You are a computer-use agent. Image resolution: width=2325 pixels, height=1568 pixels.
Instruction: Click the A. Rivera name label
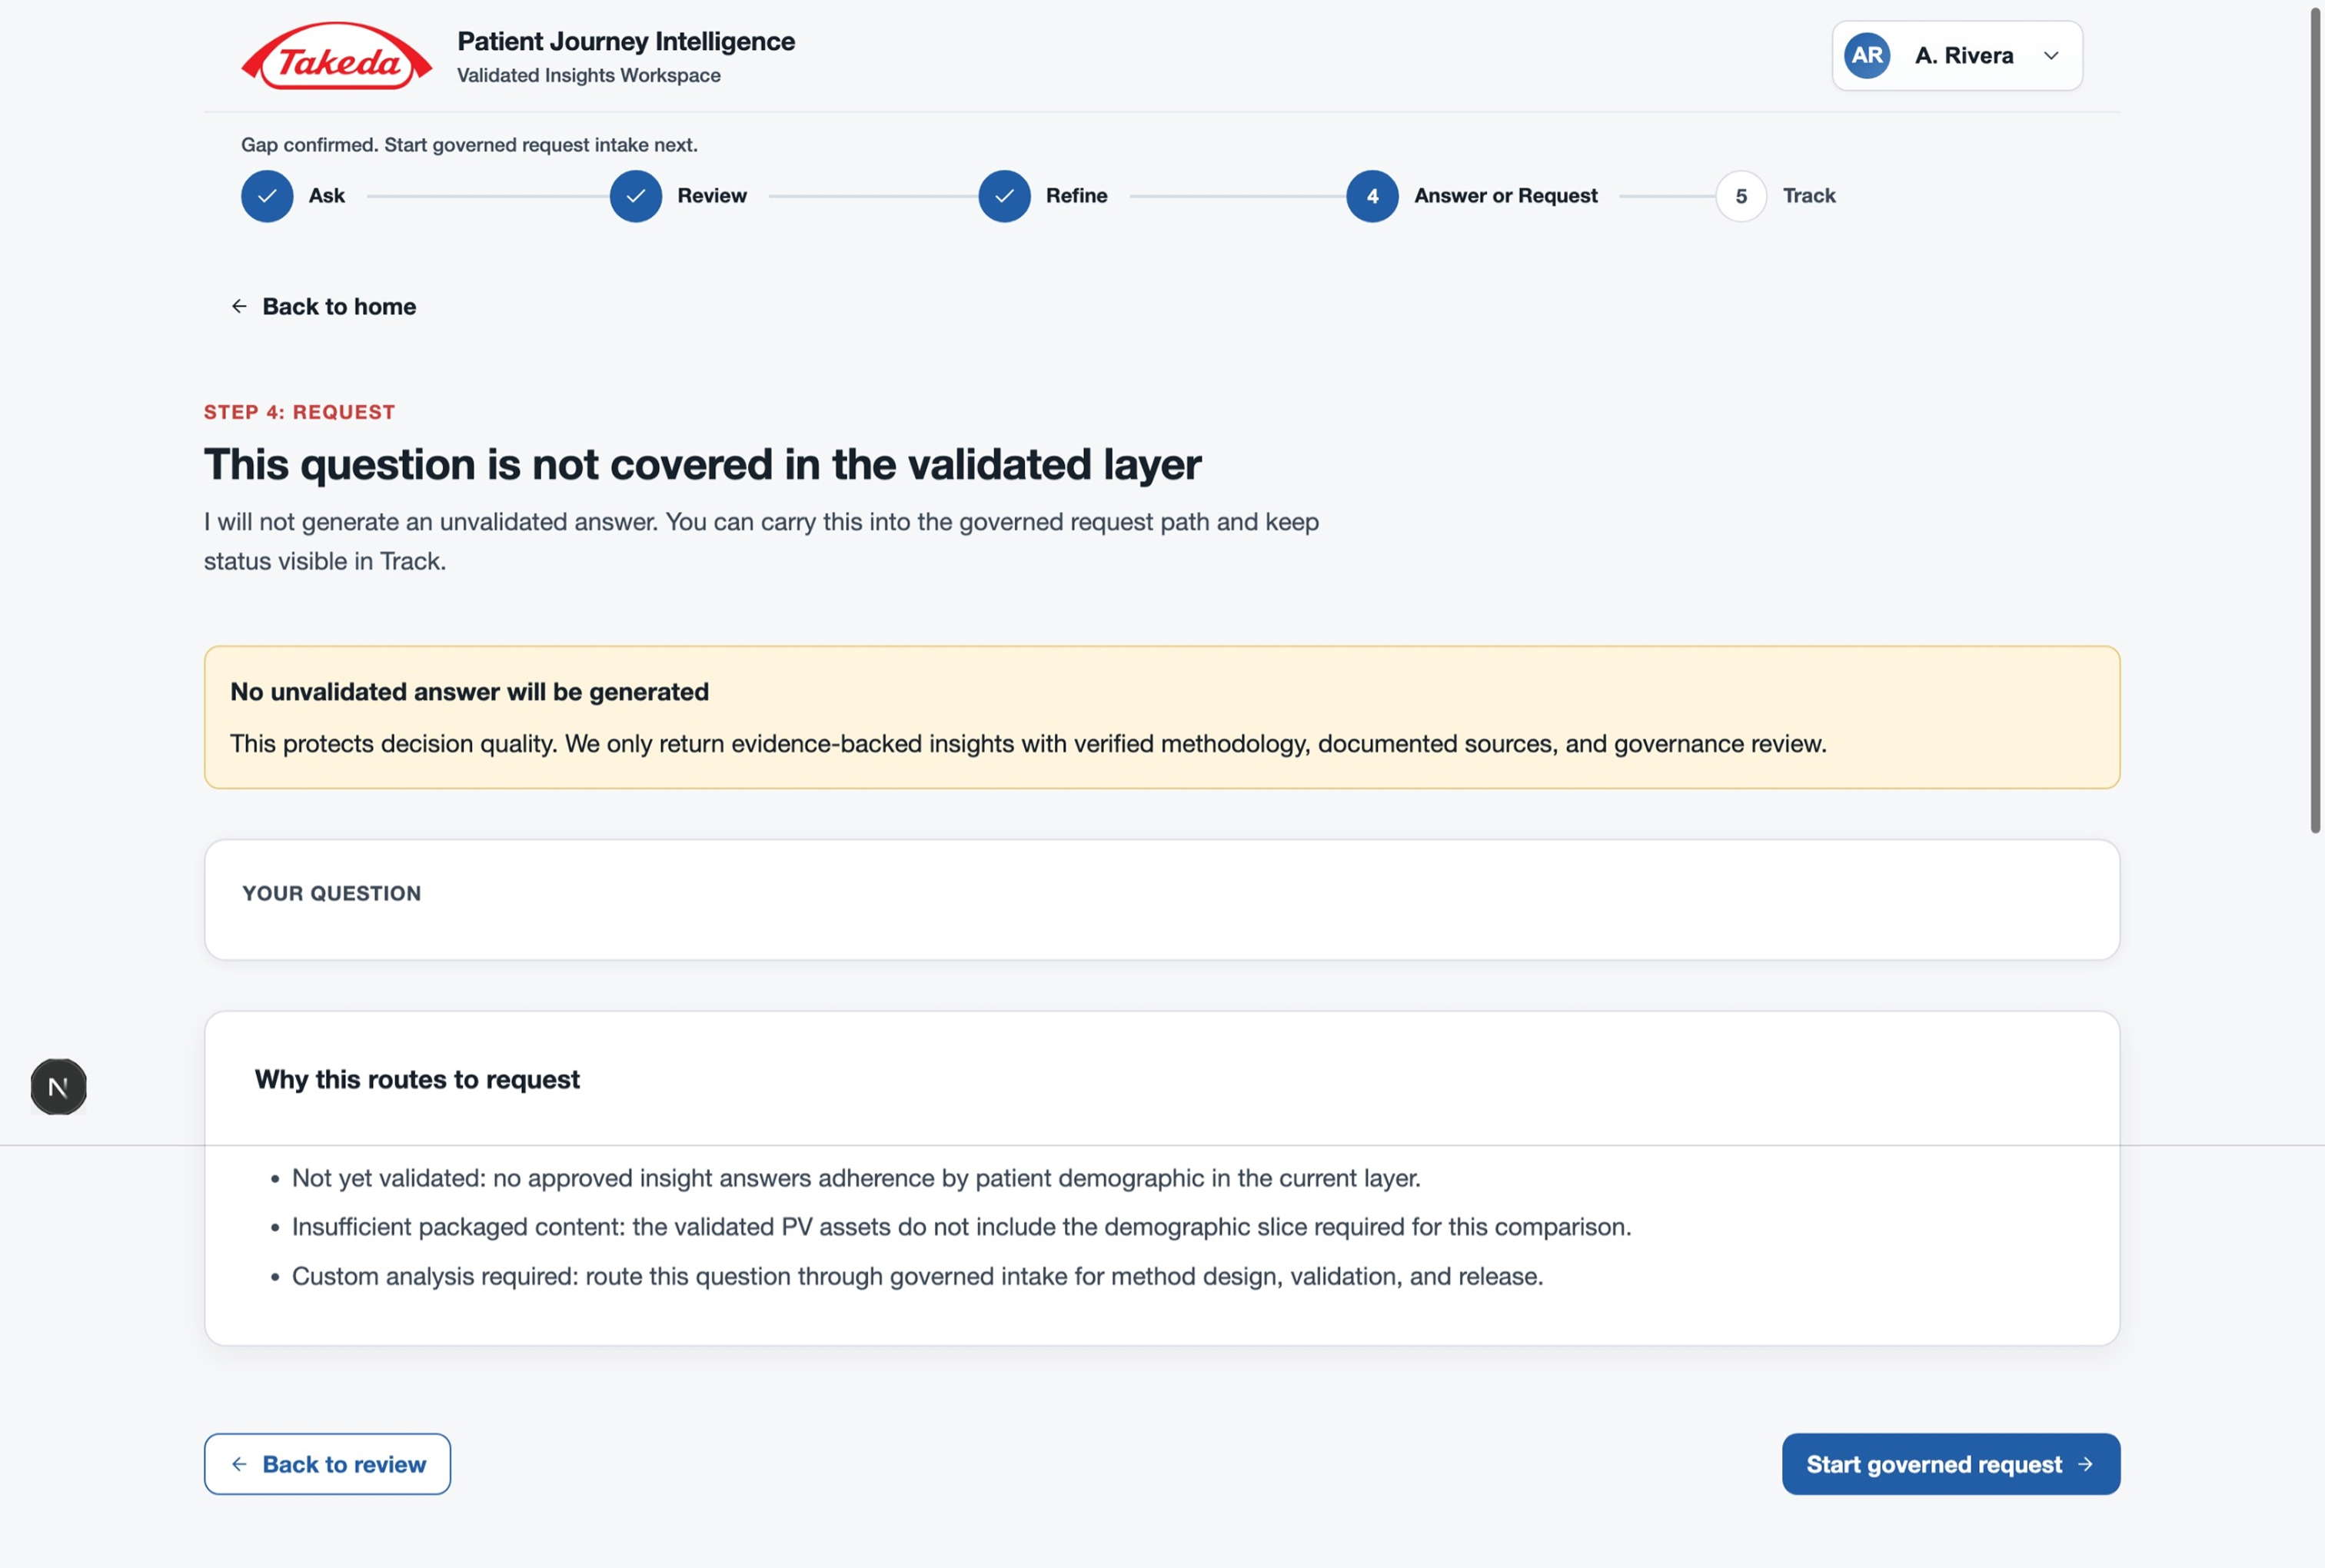pos(1964,56)
